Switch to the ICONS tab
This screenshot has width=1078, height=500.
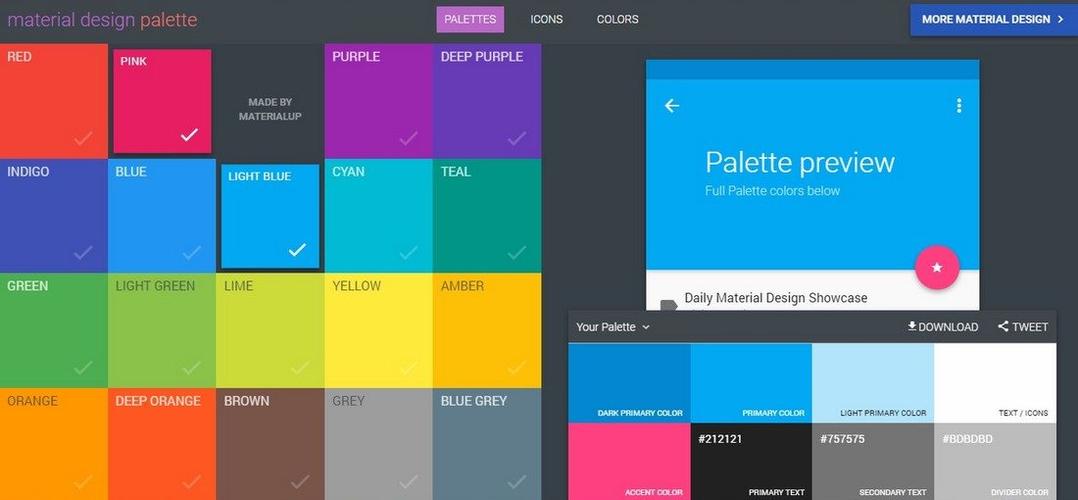(x=547, y=19)
